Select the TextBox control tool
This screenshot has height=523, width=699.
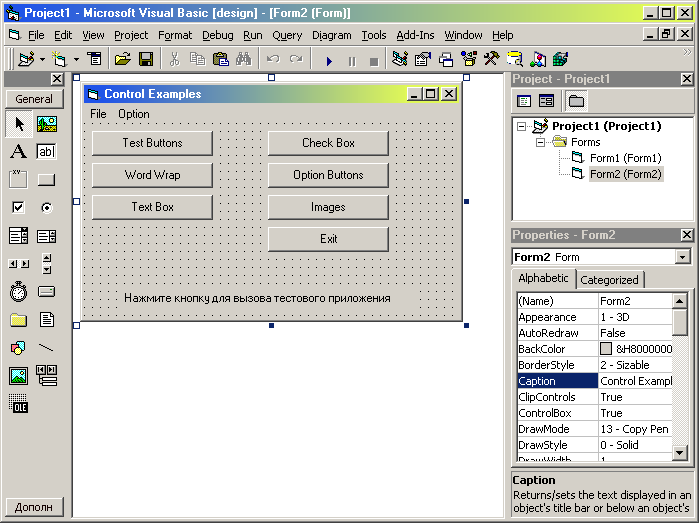coord(47,152)
